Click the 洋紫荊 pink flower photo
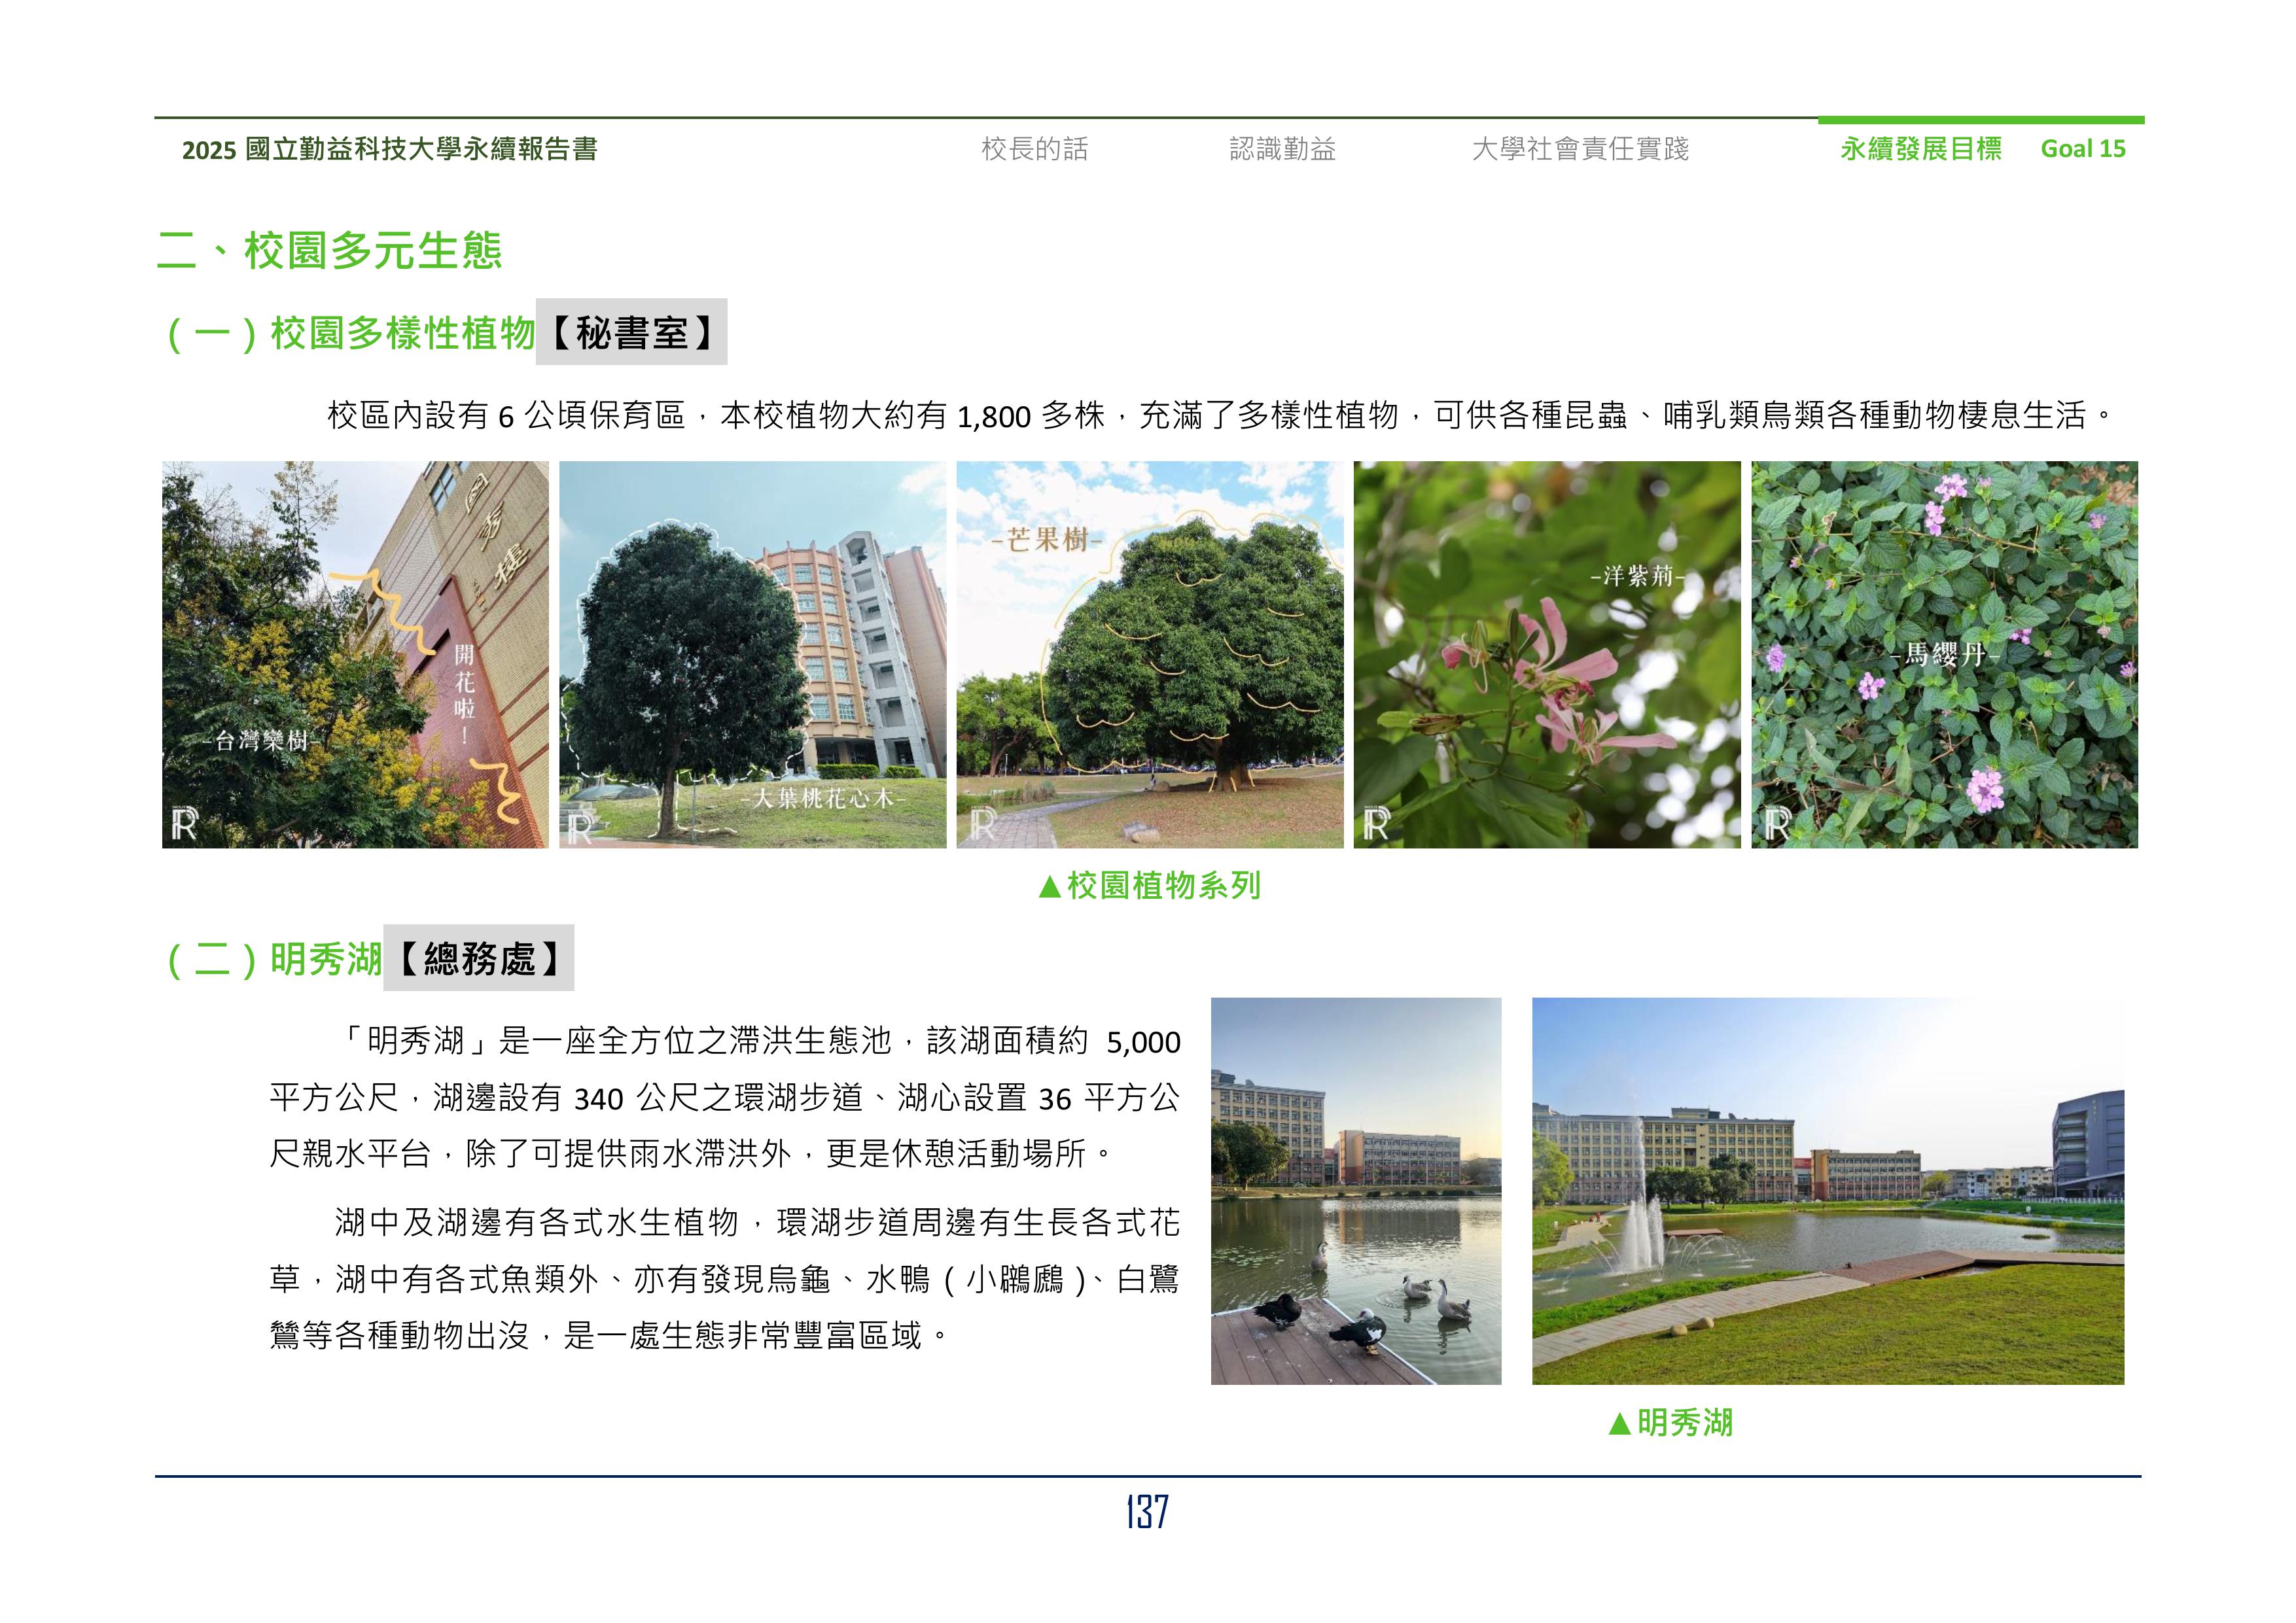Image resolution: width=2296 pixels, height=1623 pixels. pyautogui.click(x=1546, y=654)
